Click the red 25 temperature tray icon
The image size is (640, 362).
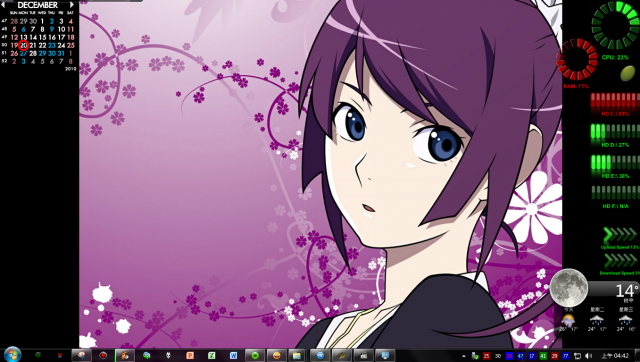[487, 356]
